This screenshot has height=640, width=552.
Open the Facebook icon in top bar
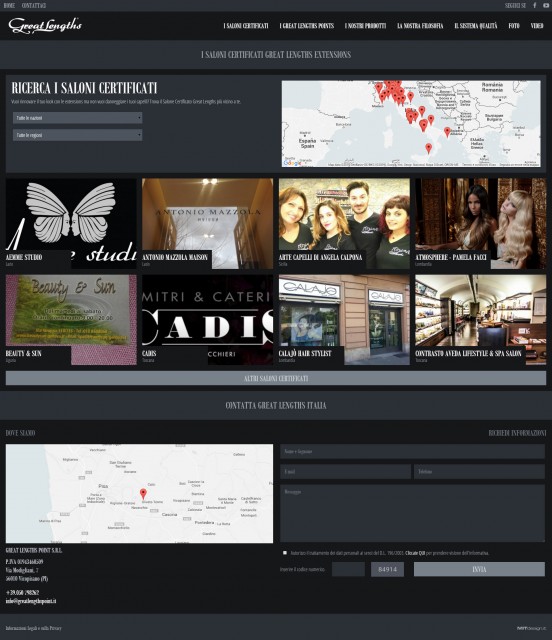point(534,5)
